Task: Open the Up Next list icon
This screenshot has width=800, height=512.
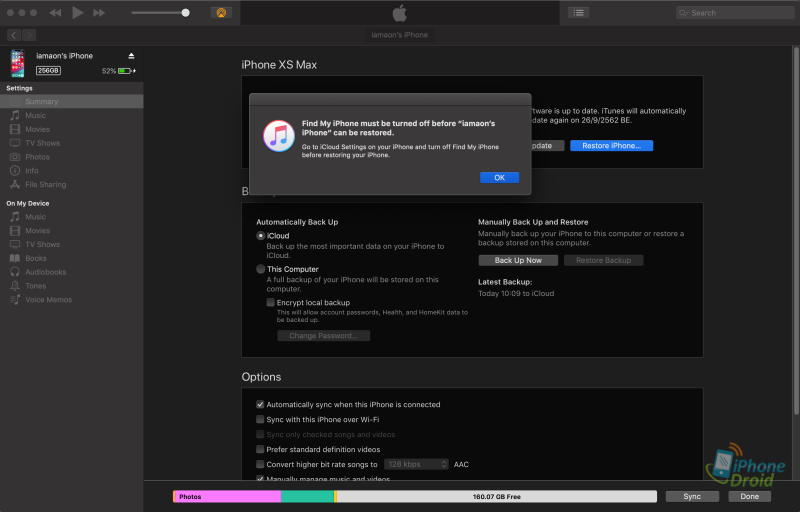Action: [x=578, y=13]
